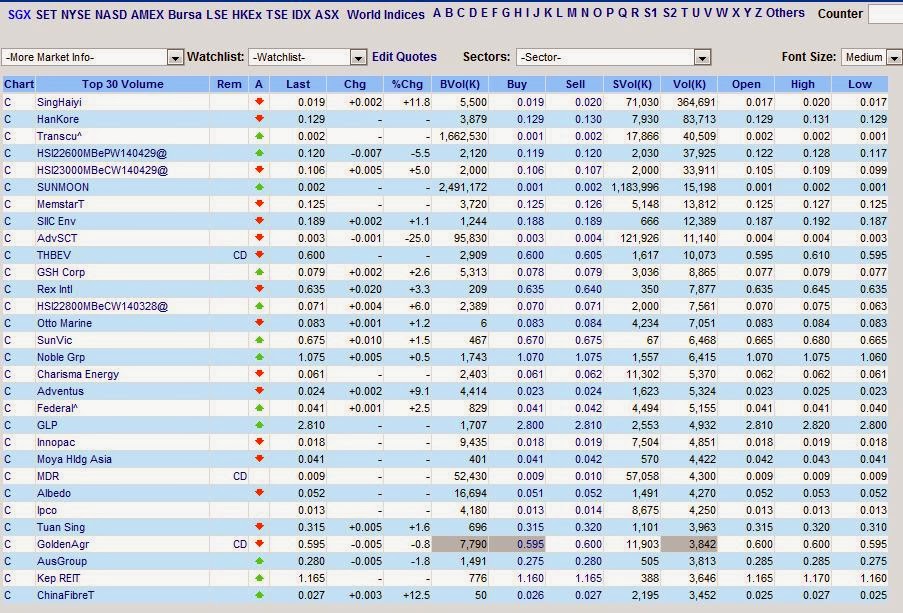903x613 pixels.
Task: Click the red down arrow for THBEV
Action: (x=259, y=255)
